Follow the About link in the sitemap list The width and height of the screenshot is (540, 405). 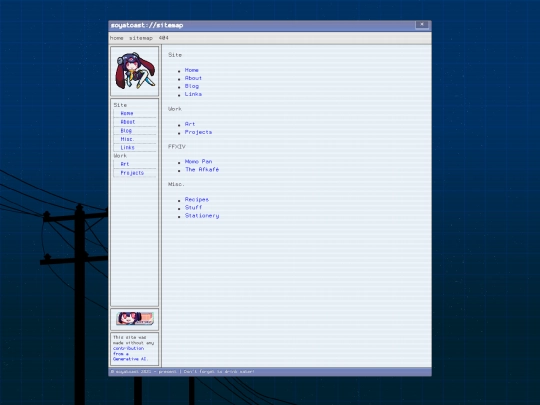[193, 78]
